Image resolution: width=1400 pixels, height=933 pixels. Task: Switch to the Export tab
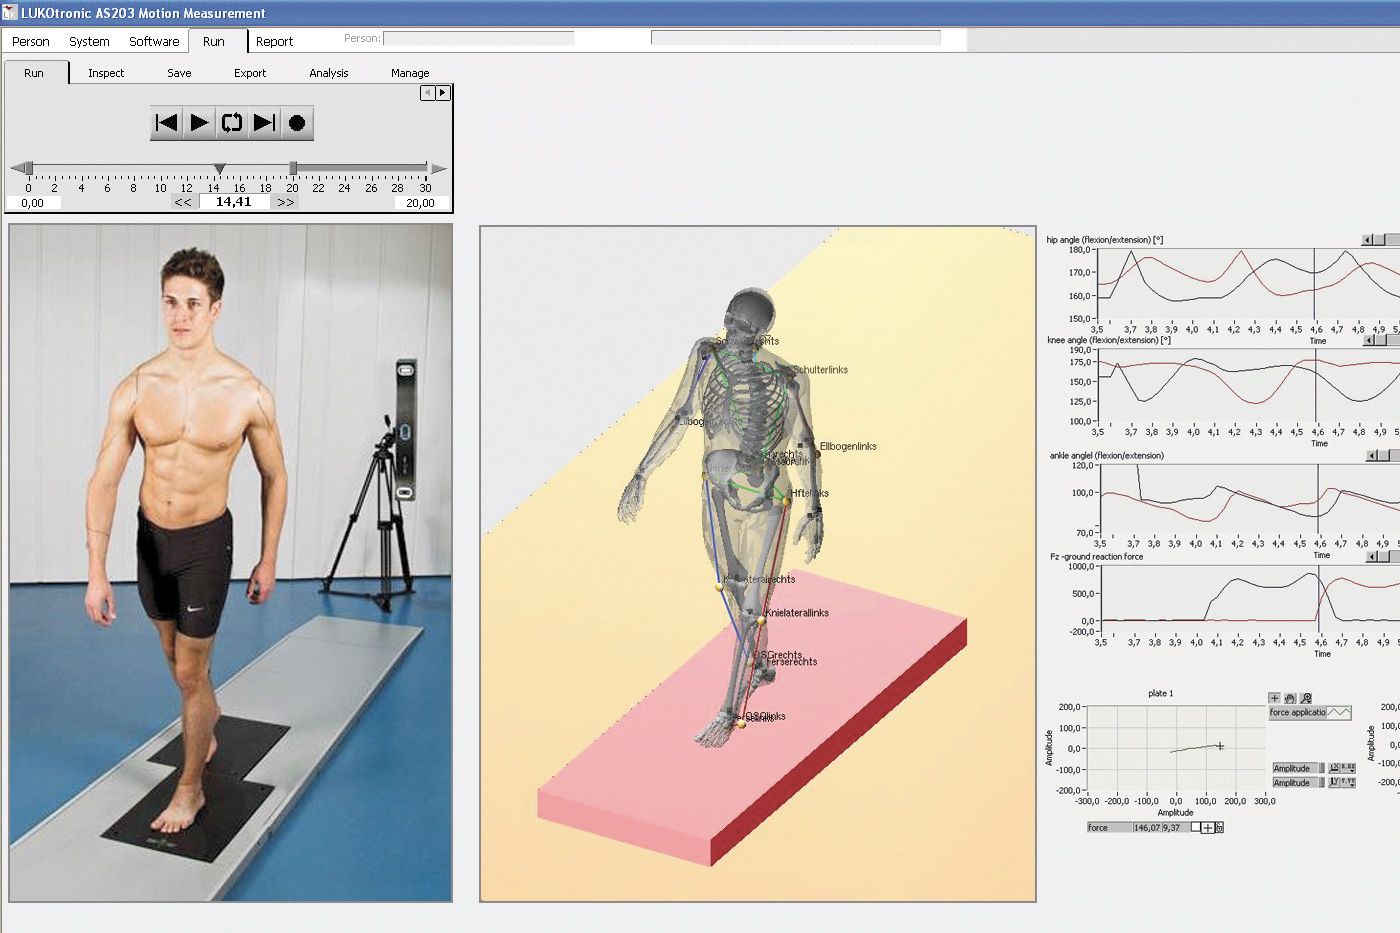(x=250, y=73)
